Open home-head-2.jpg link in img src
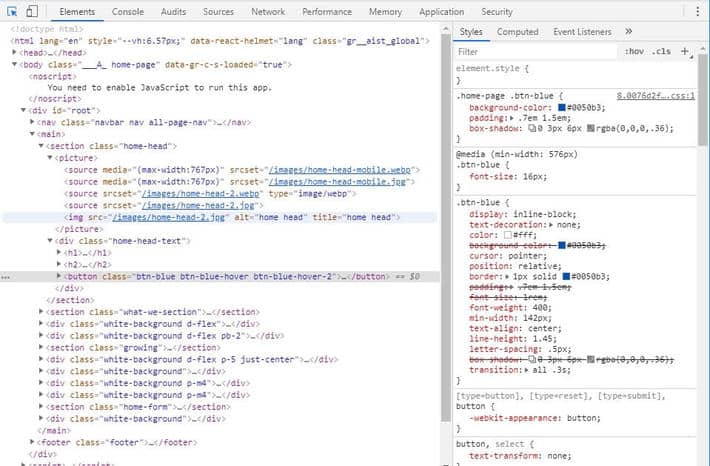 pyautogui.click(x=168, y=217)
